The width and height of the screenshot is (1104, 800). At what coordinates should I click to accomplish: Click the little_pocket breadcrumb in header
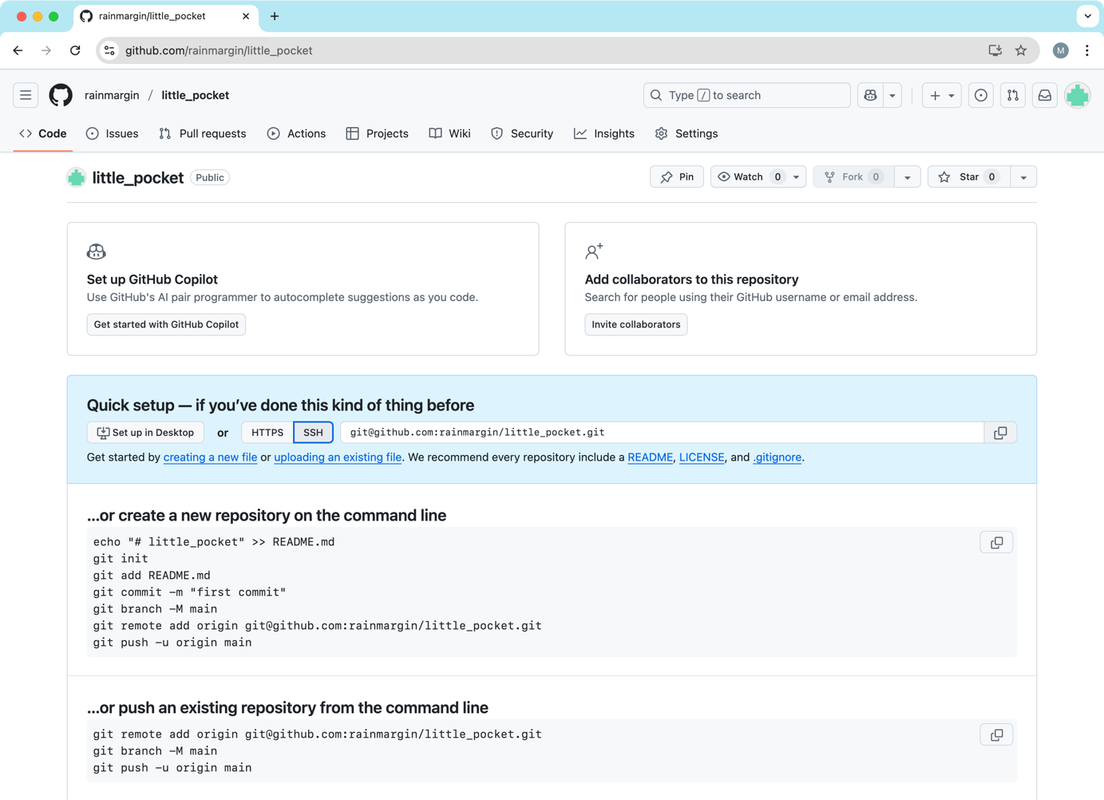pyautogui.click(x=195, y=95)
